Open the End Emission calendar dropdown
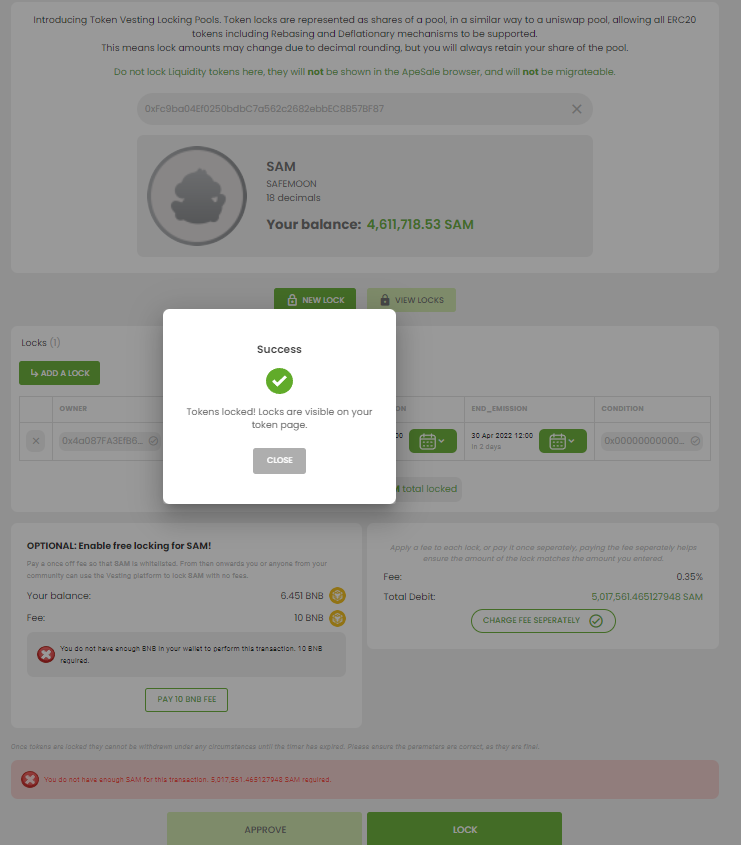Viewport: 741px width, 845px height. (x=563, y=441)
